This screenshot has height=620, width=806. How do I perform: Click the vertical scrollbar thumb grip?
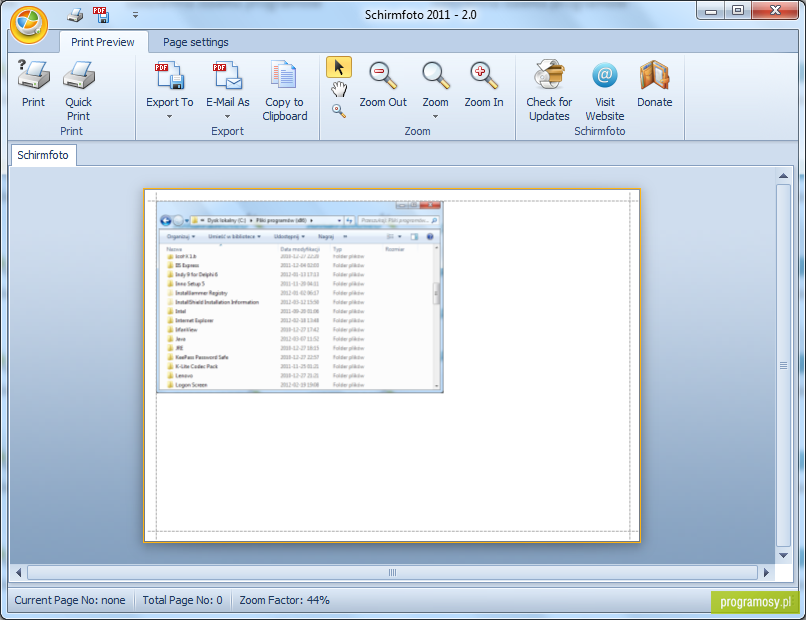[x=783, y=366]
